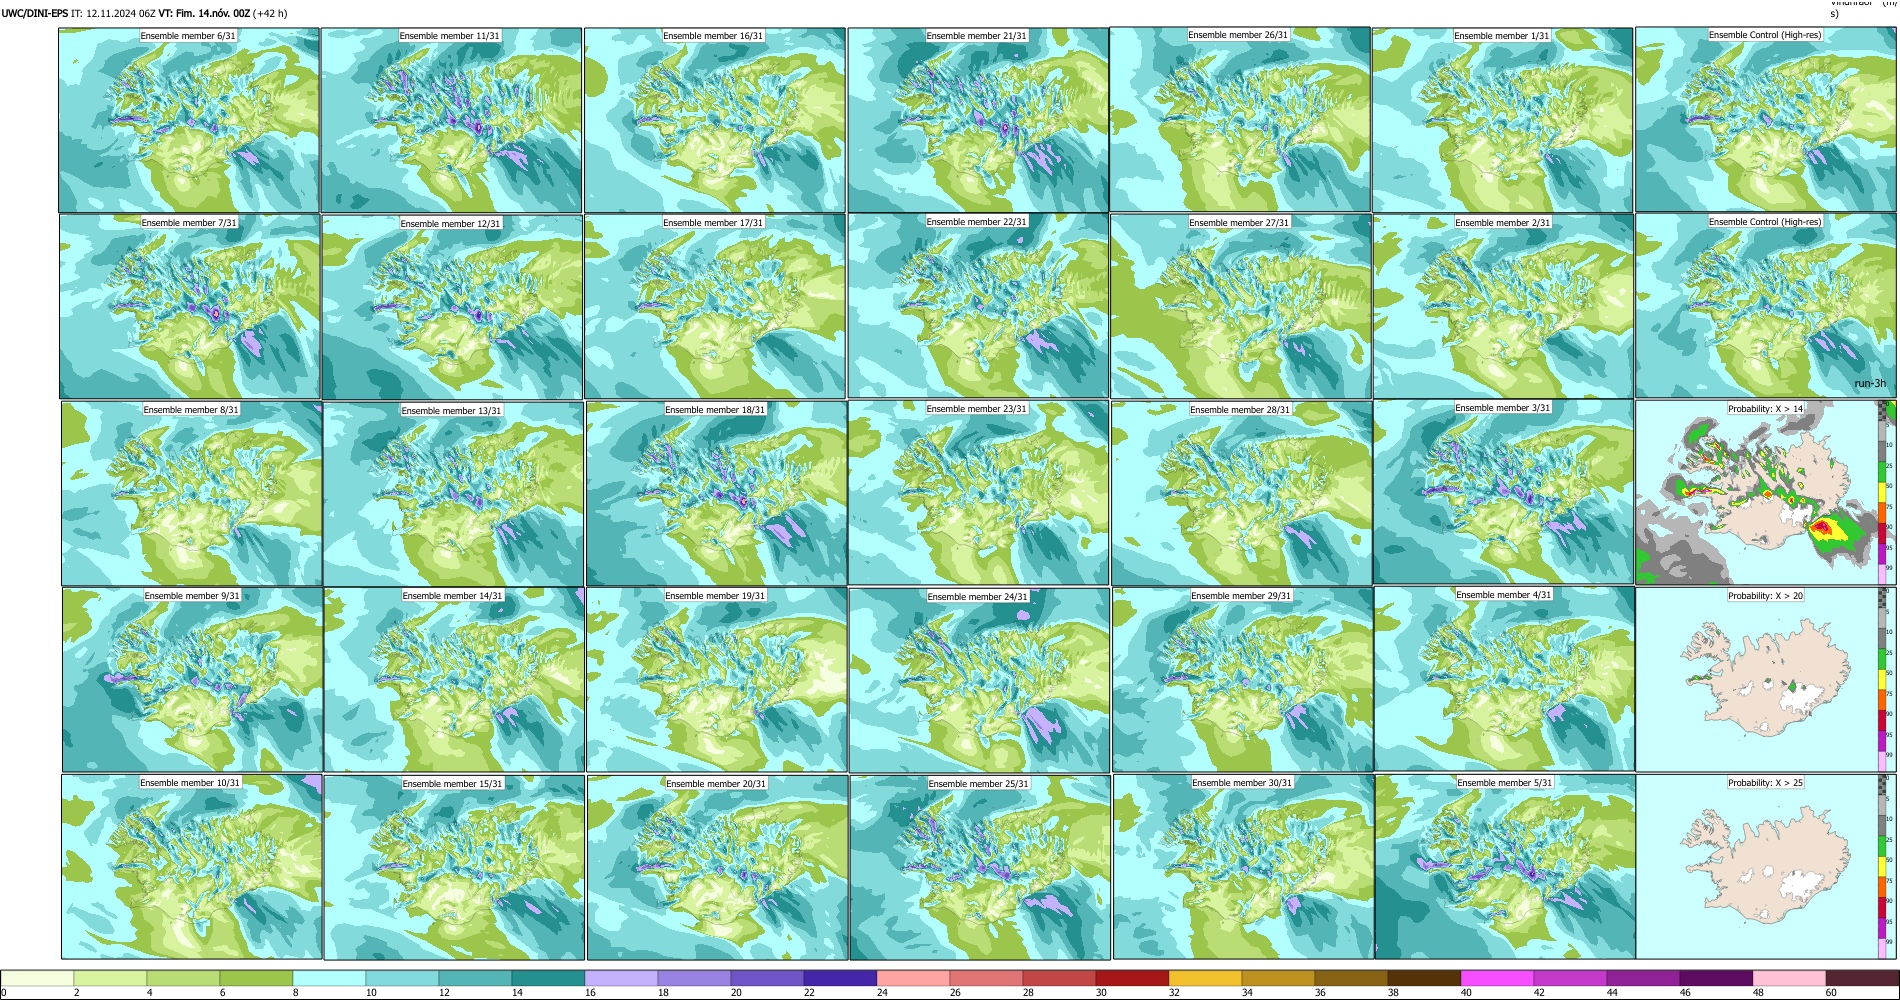Viewport: 1900px width, 1000px height.
Task: Select the Ensemble member 11/31 map panel
Action: [451, 120]
